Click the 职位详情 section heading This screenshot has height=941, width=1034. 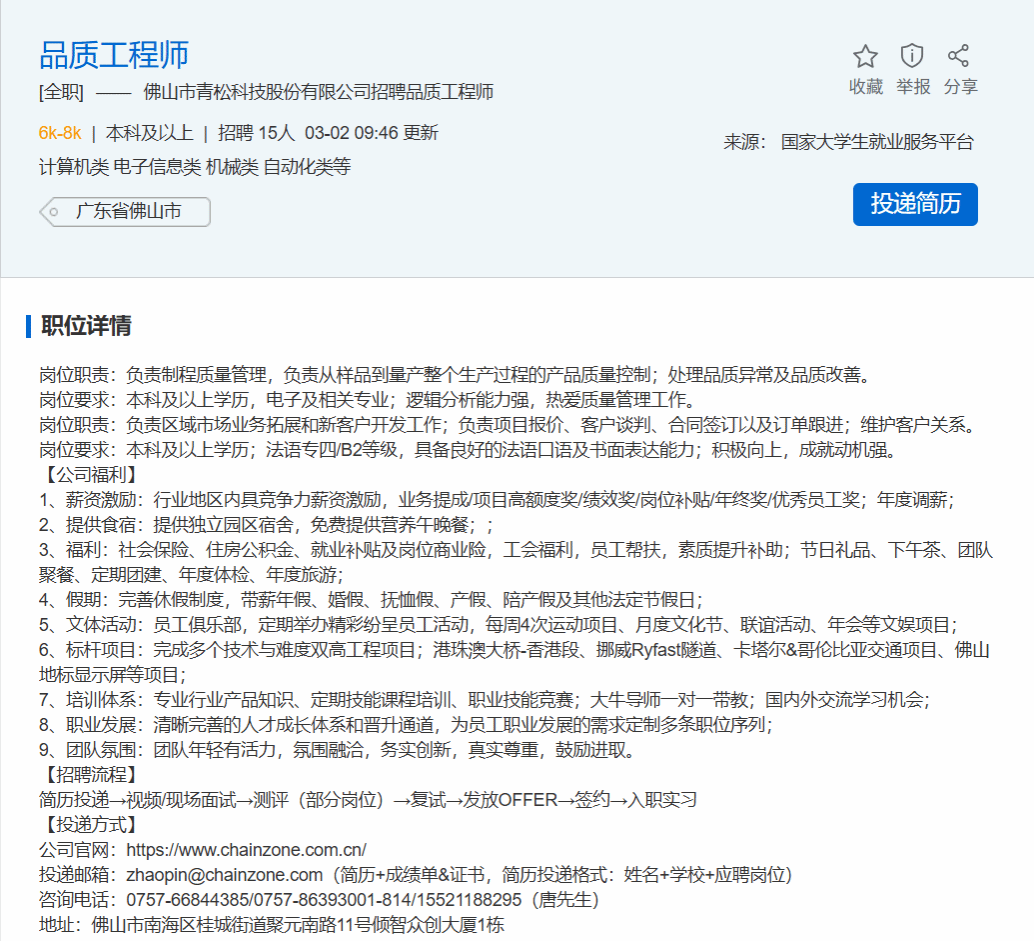86,326
